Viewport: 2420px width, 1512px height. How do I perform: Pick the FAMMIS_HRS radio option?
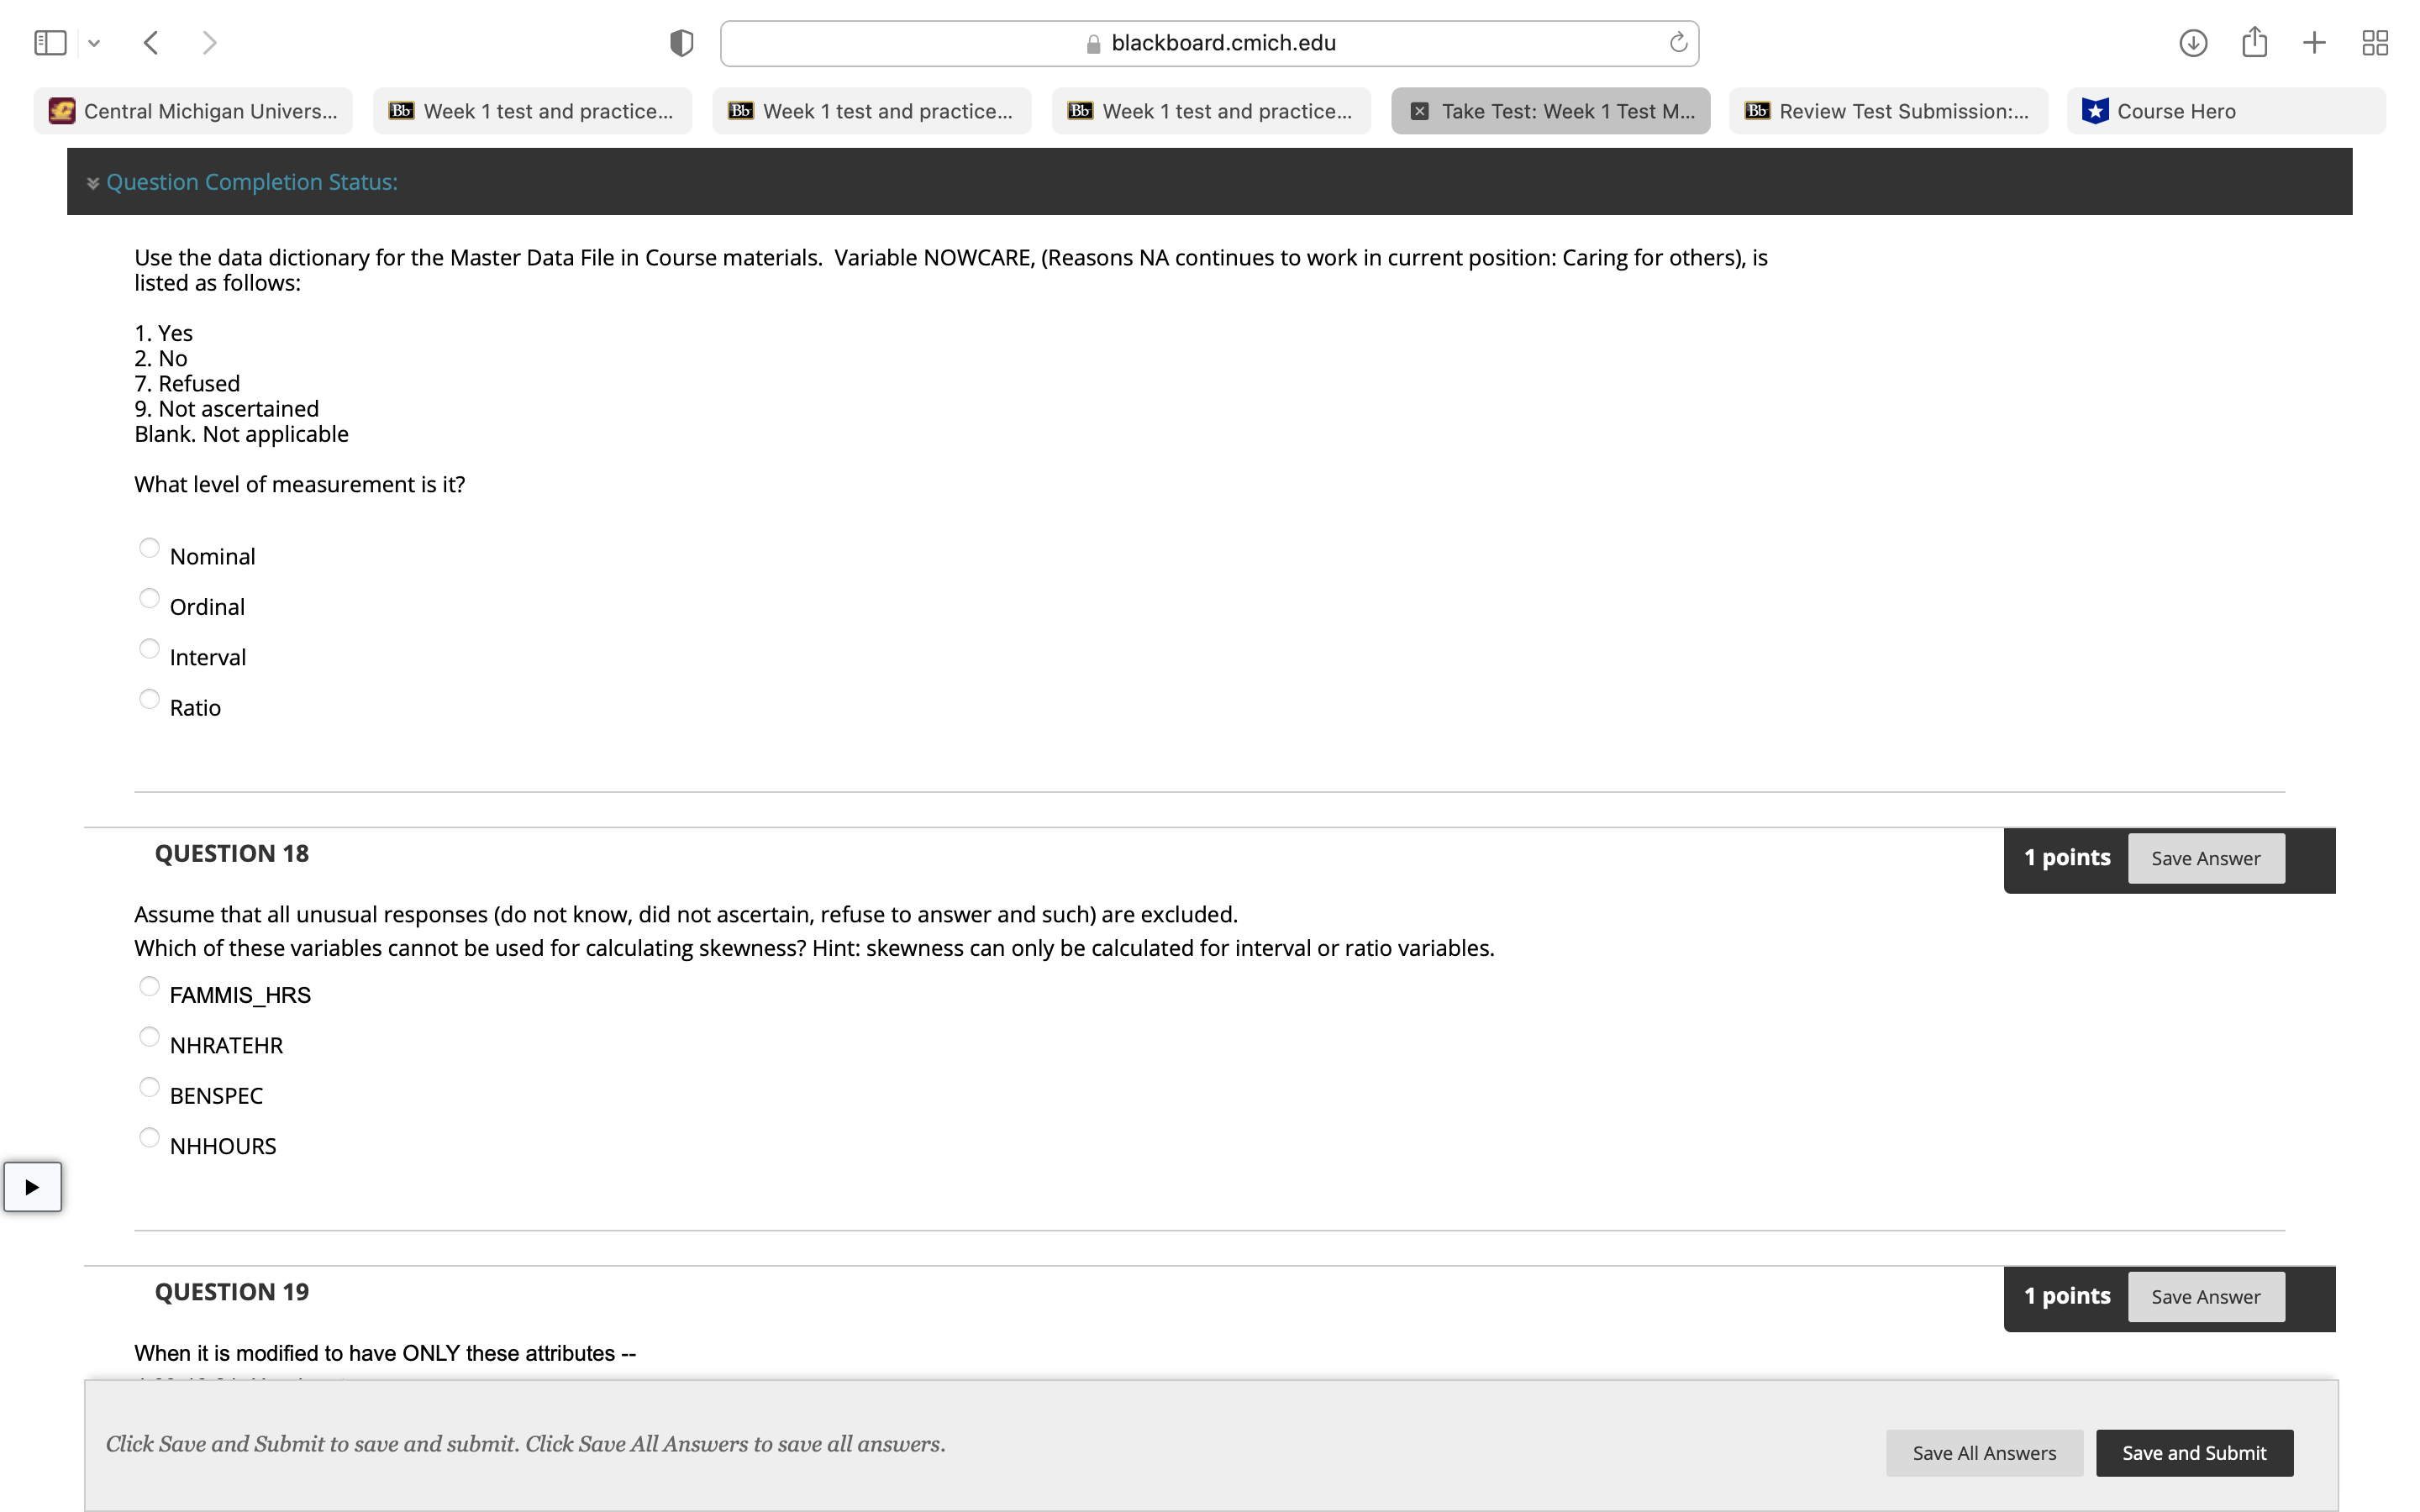pos(149,986)
